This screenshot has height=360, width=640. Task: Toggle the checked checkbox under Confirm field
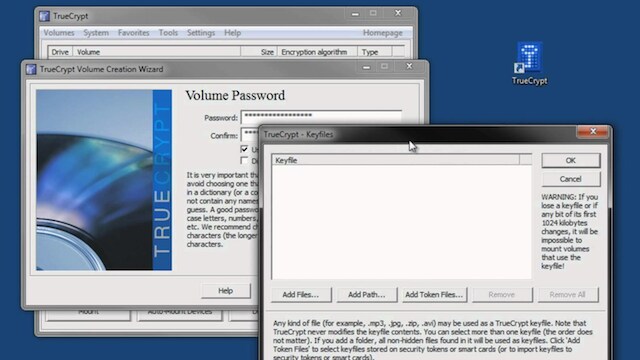coord(244,149)
